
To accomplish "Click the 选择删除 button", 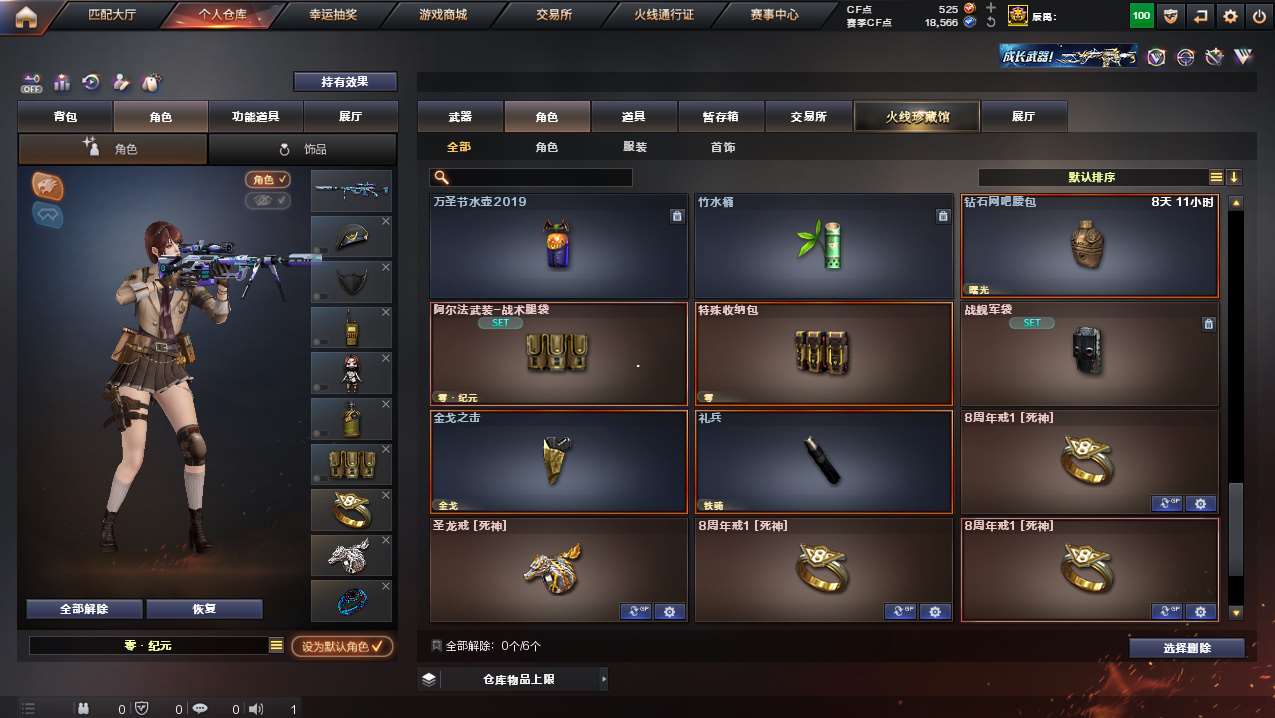I will tap(1187, 648).
